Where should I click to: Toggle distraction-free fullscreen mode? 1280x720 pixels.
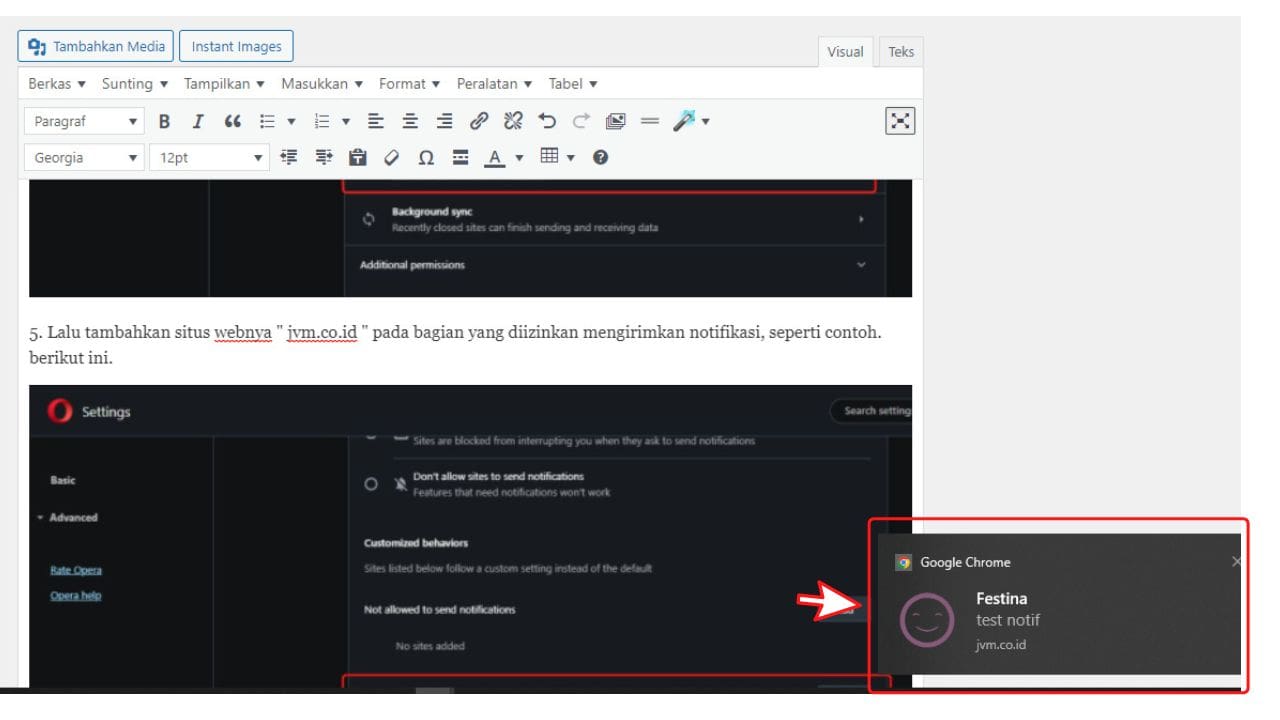point(900,121)
